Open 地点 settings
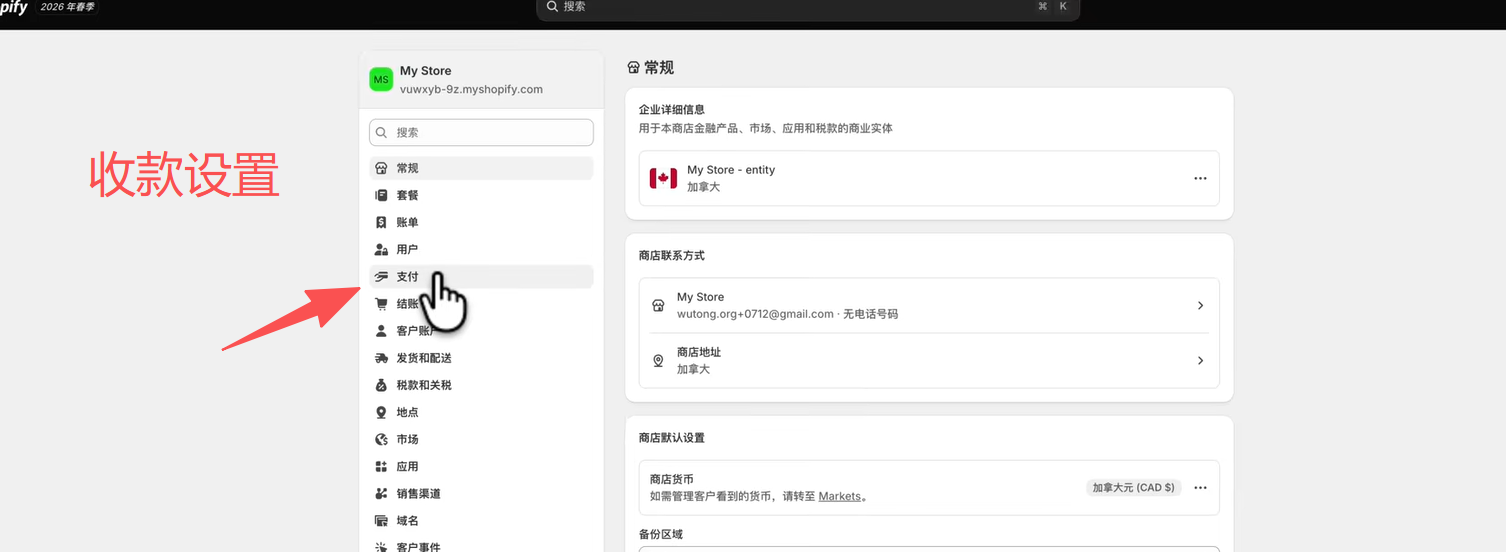The width and height of the screenshot is (1506, 552). tap(481, 412)
